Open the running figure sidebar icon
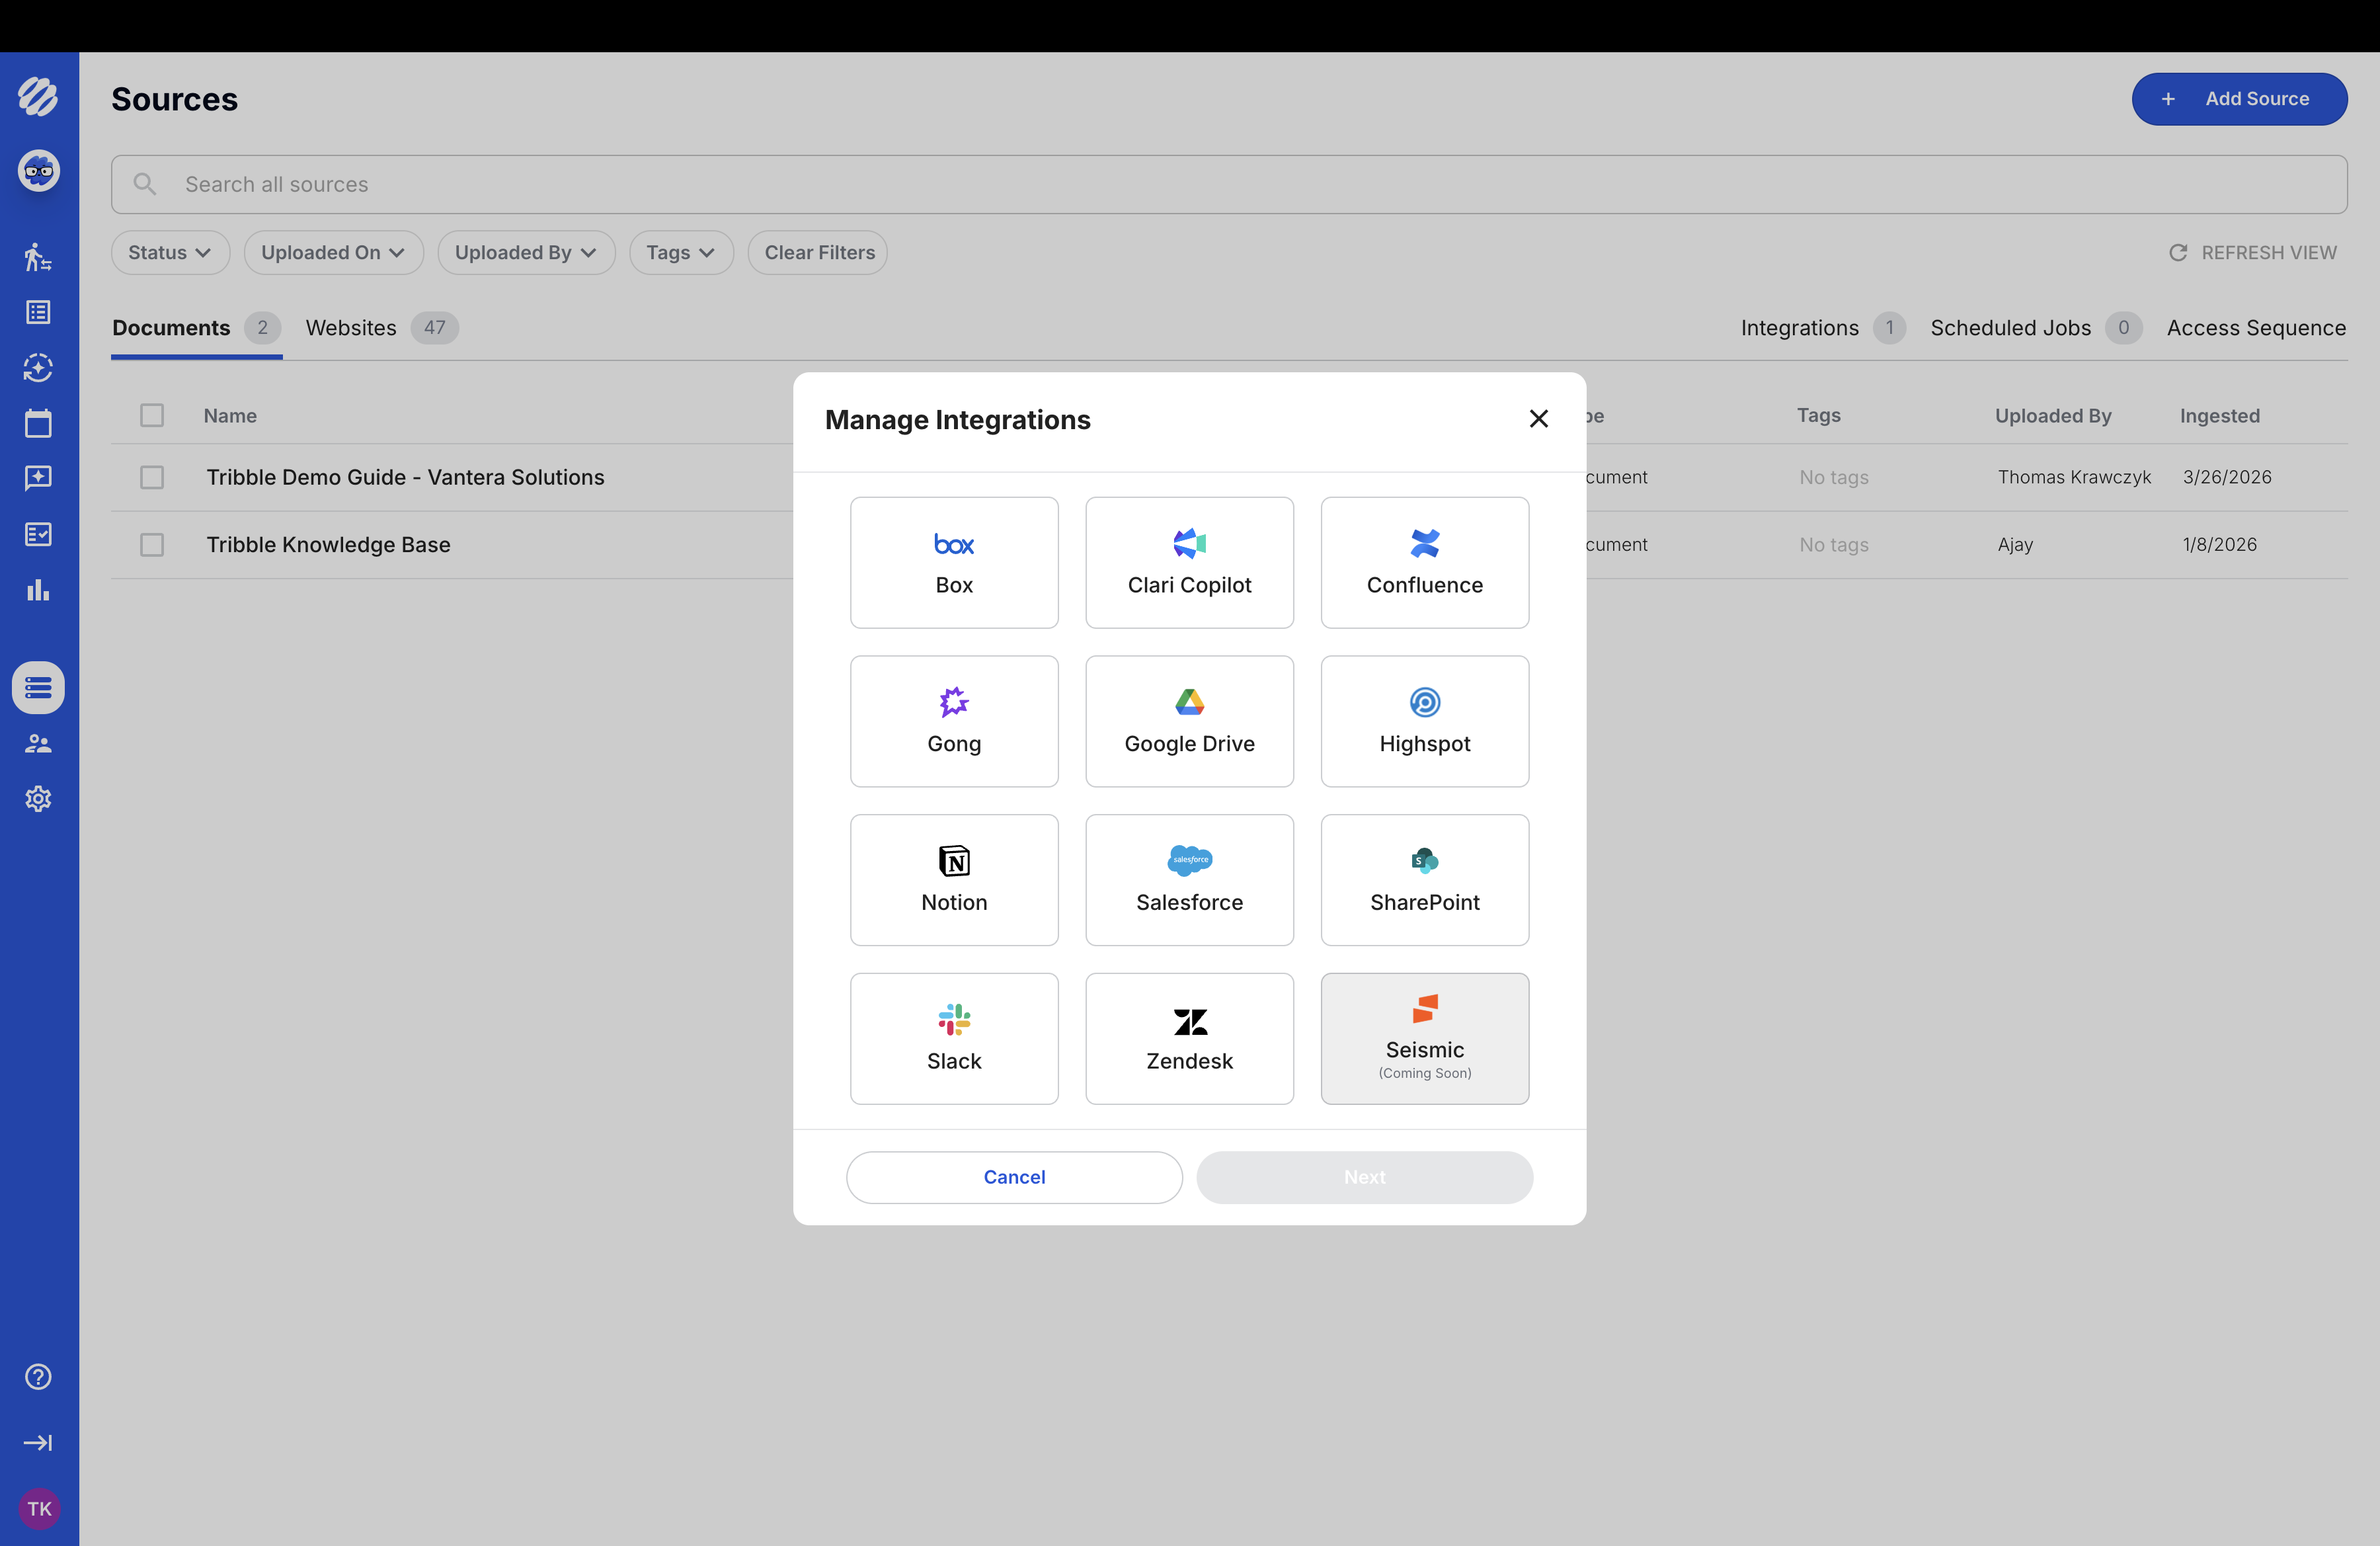 [38, 257]
